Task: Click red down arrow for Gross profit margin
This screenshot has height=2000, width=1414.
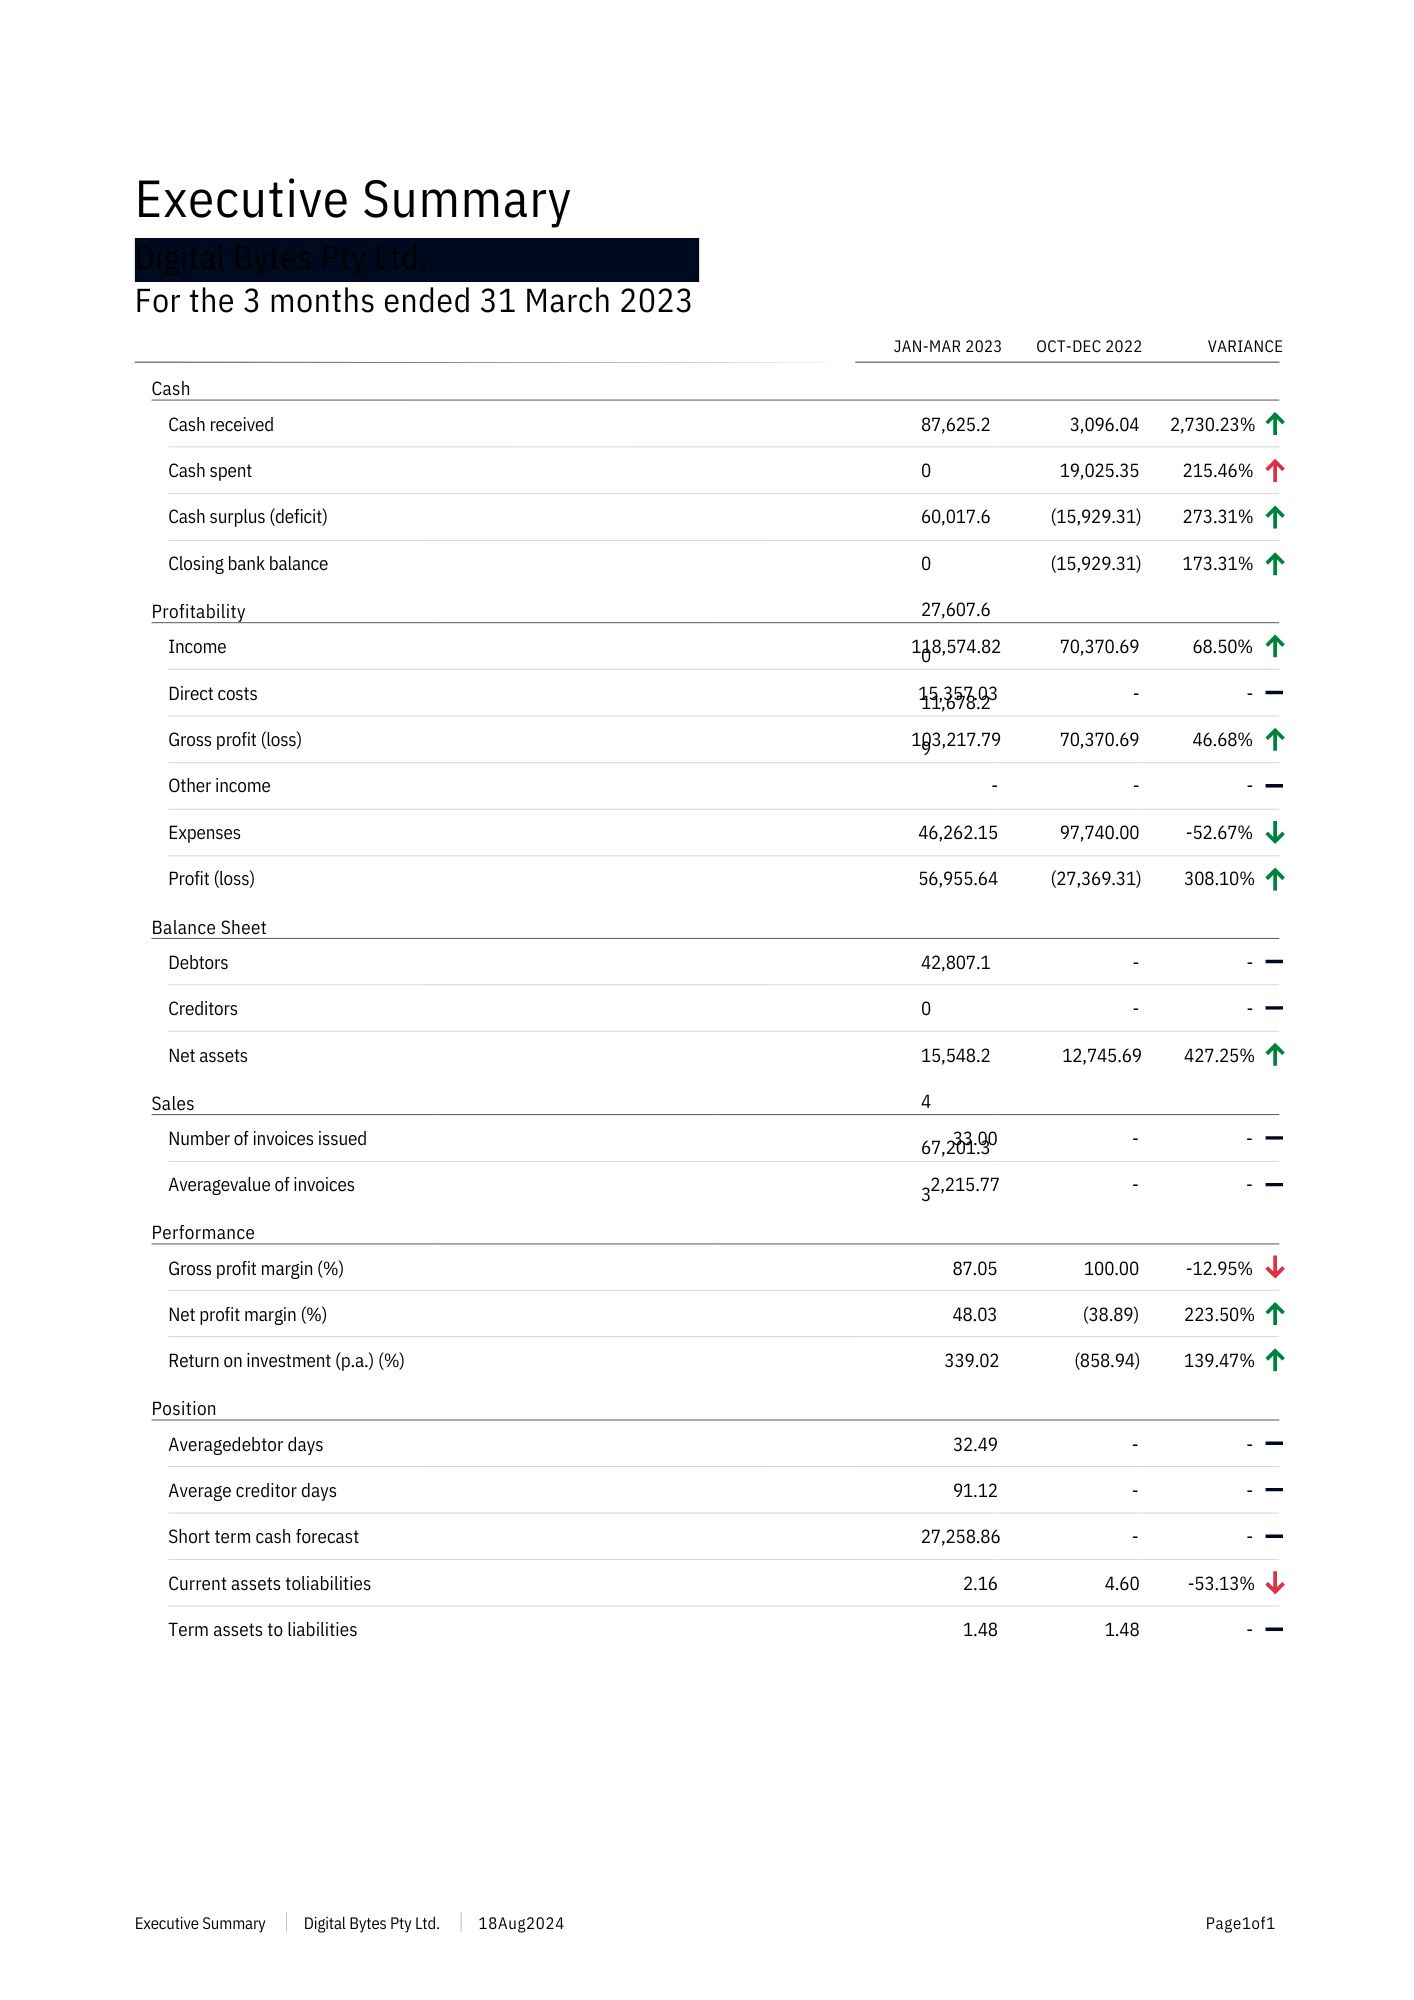Action: pos(1274,1268)
